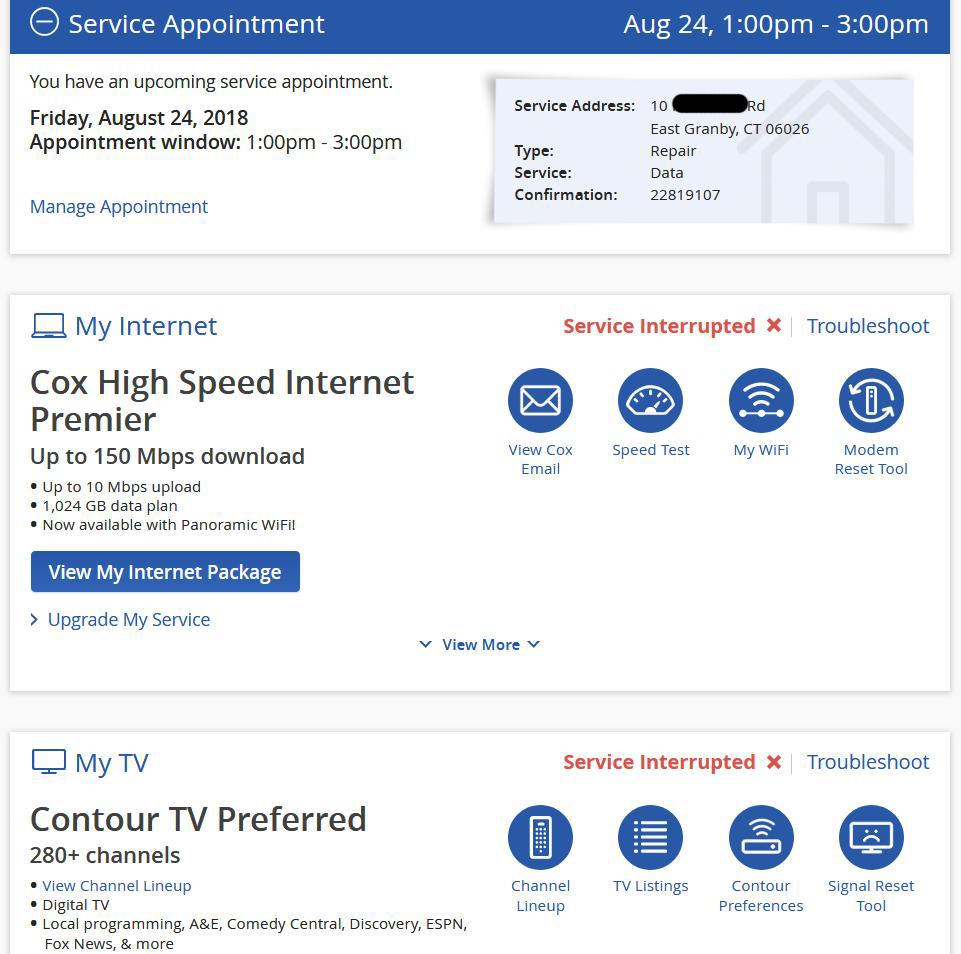Open Contour Preferences icon
Viewport: 961px width, 954px height.
click(x=761, y=837)
